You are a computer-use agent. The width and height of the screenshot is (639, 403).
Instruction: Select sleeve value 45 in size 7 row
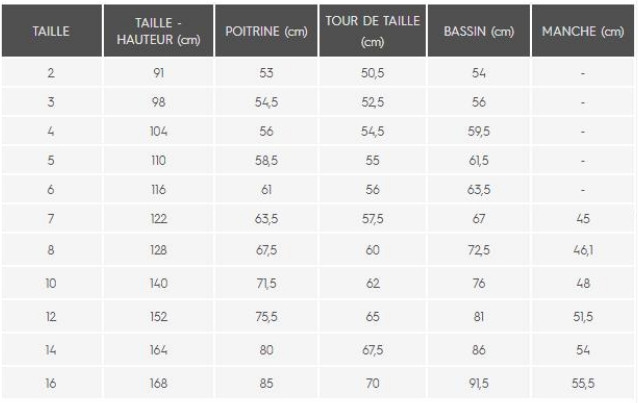[x=583, y=219]
